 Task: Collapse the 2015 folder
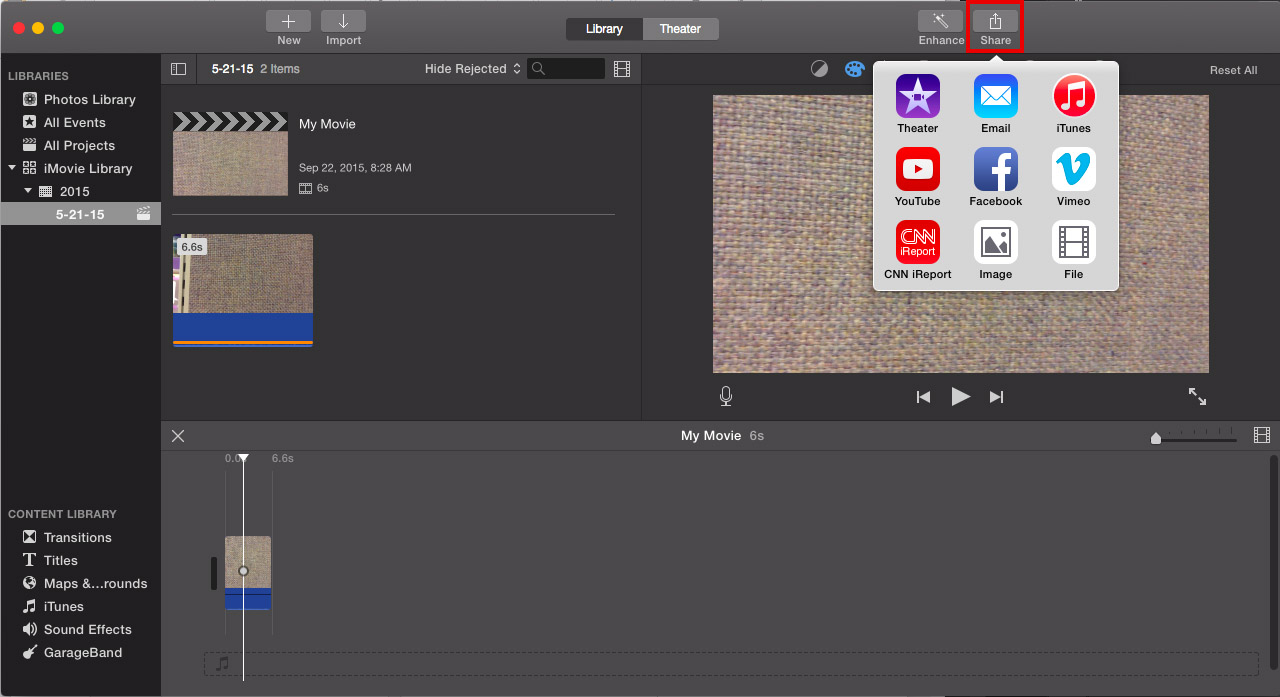(x=28, y=191)
